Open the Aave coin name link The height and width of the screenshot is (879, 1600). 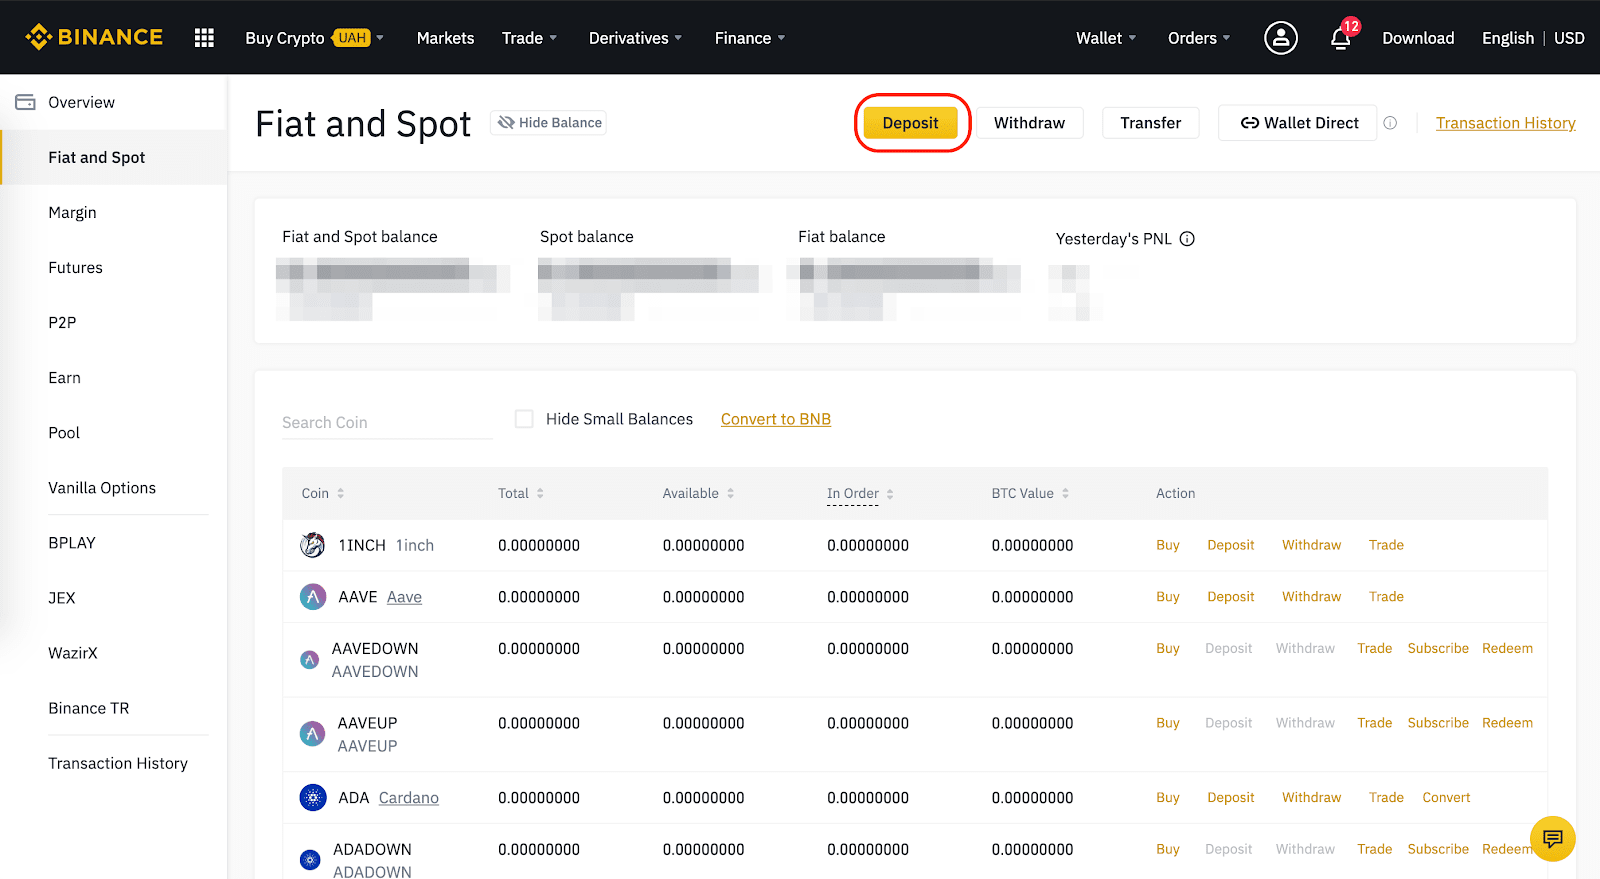[404, 597]
